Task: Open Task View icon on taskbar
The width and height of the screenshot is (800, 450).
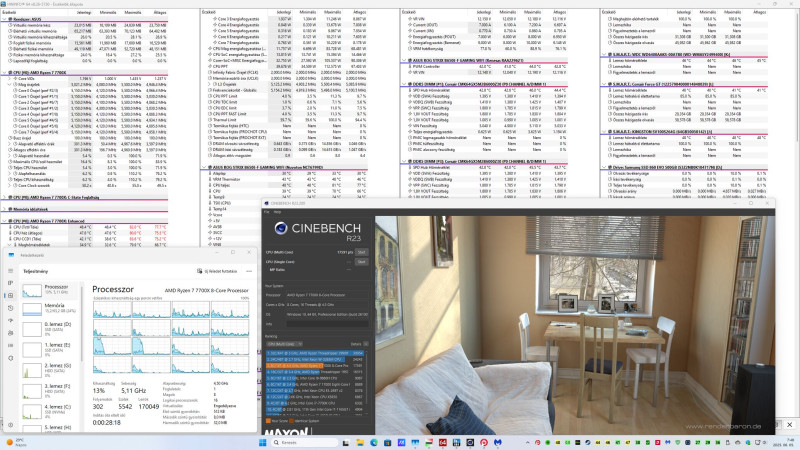Action: (x=346, y=442)
